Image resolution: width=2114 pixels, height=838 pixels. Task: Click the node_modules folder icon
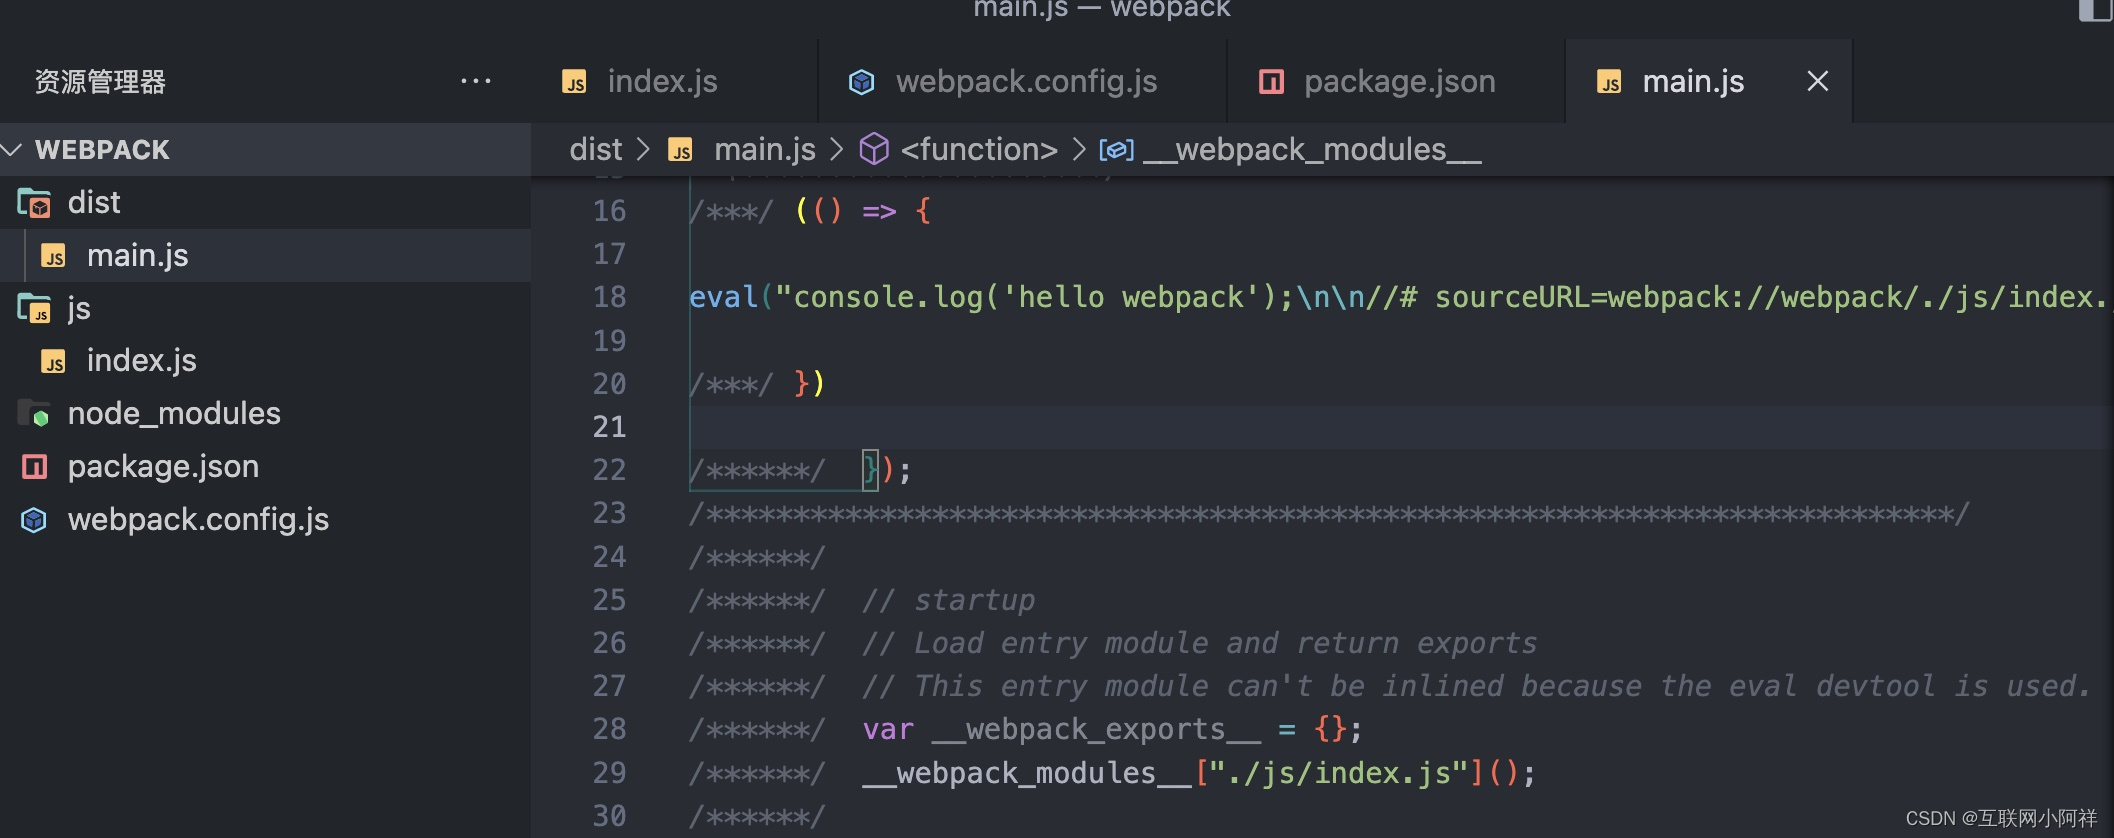coord(35,413)
